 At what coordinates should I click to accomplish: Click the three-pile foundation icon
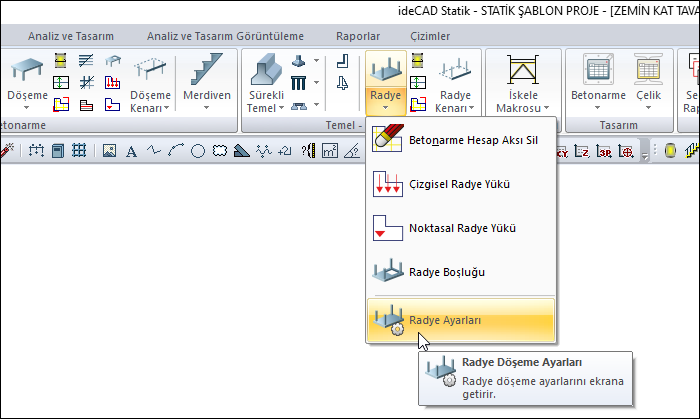(298, 83)
